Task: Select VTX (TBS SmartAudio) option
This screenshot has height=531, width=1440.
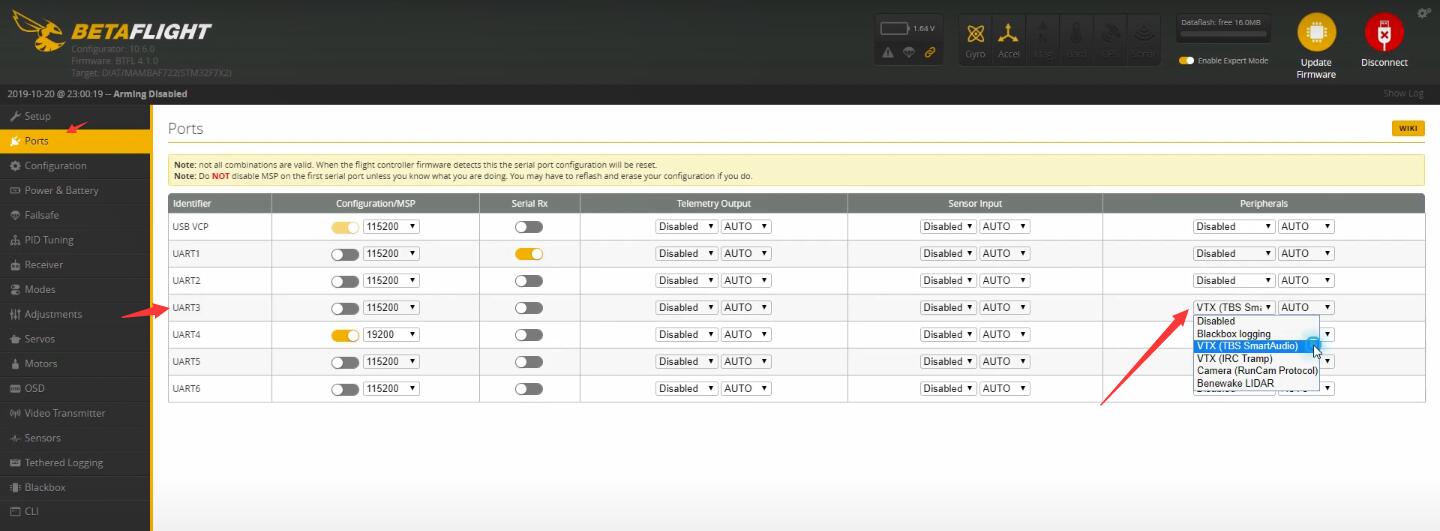Action: coord(1256,346)
